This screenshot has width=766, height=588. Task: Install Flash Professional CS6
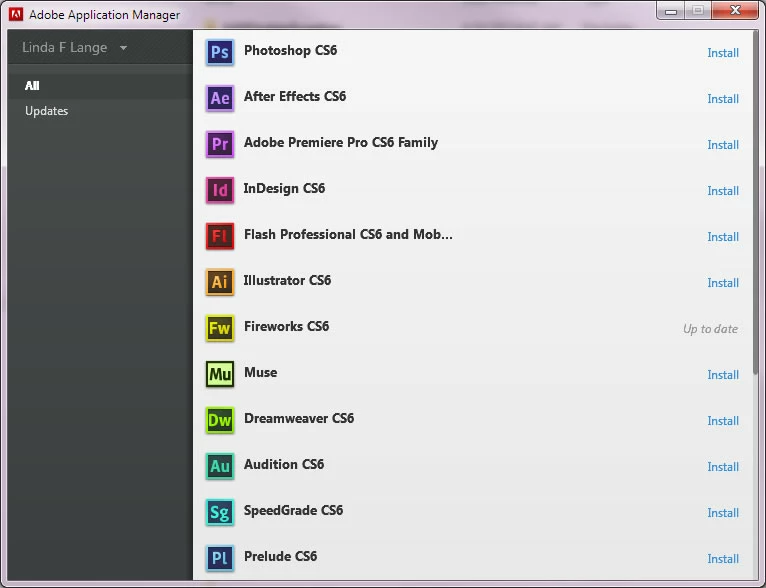point(723,236)
